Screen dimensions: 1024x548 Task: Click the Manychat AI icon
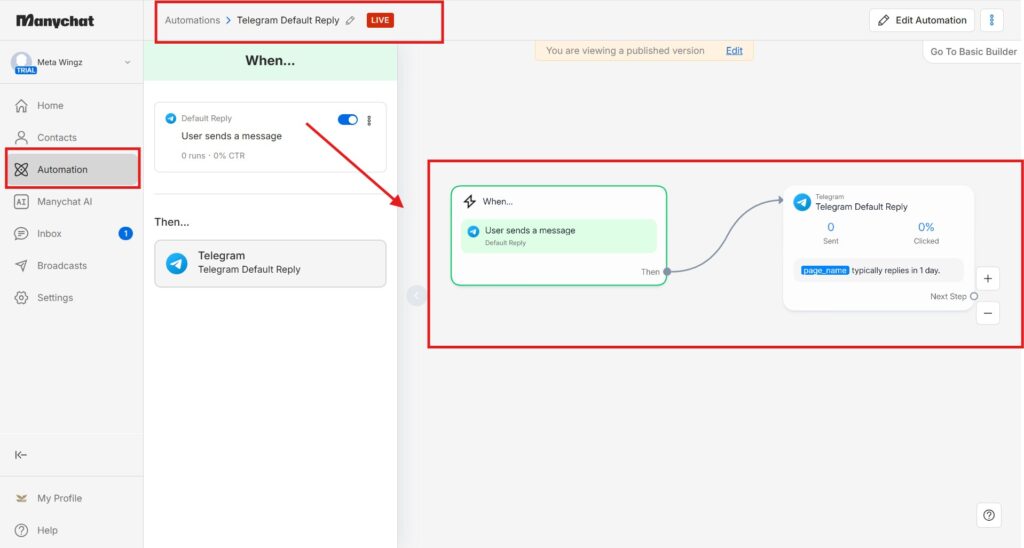(22, 201)
